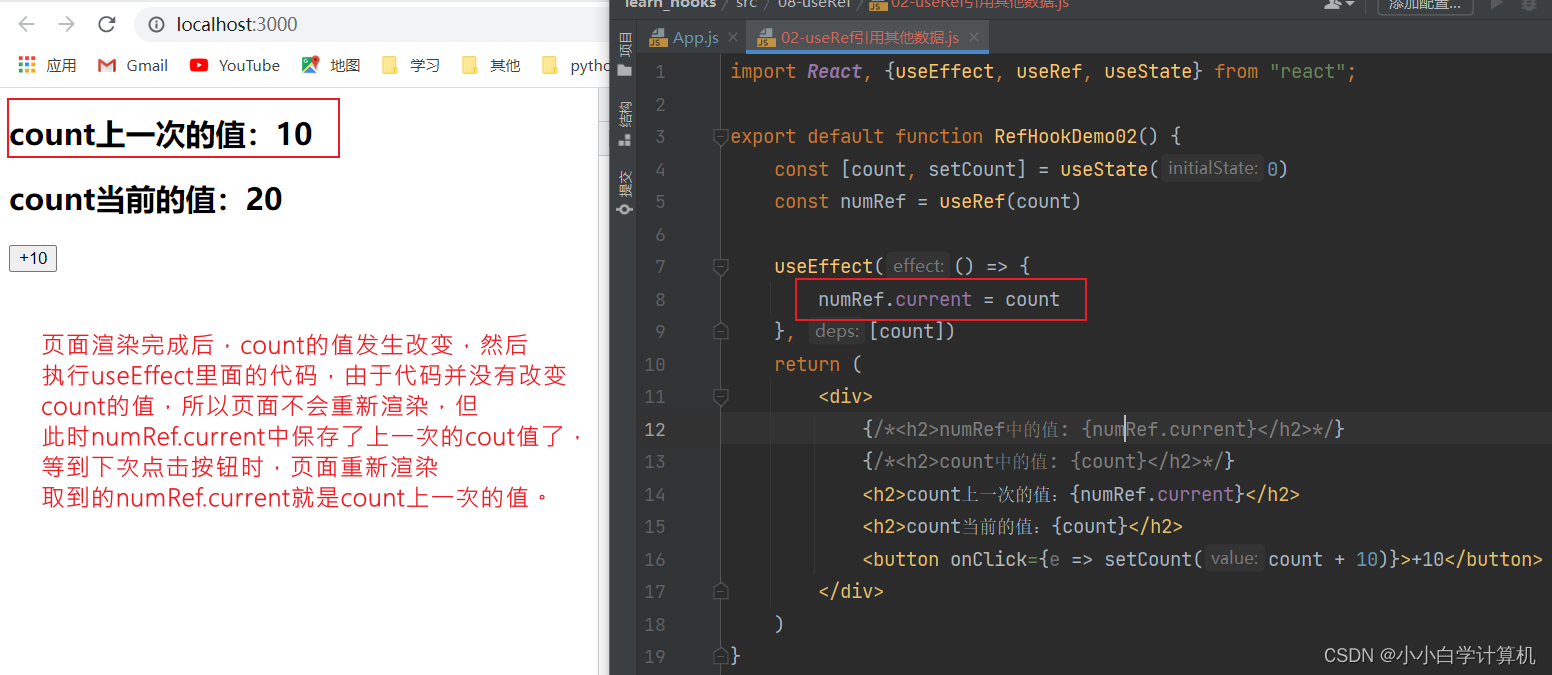
Task: Click the closing </div> tag on line 17
Action: point(851,591)
